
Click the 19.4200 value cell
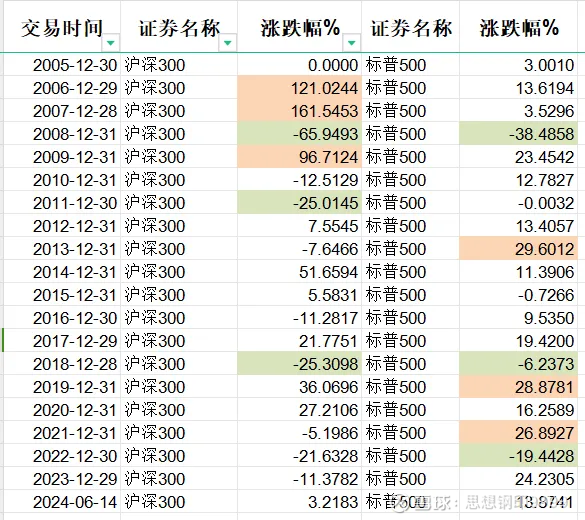point(519,341)
